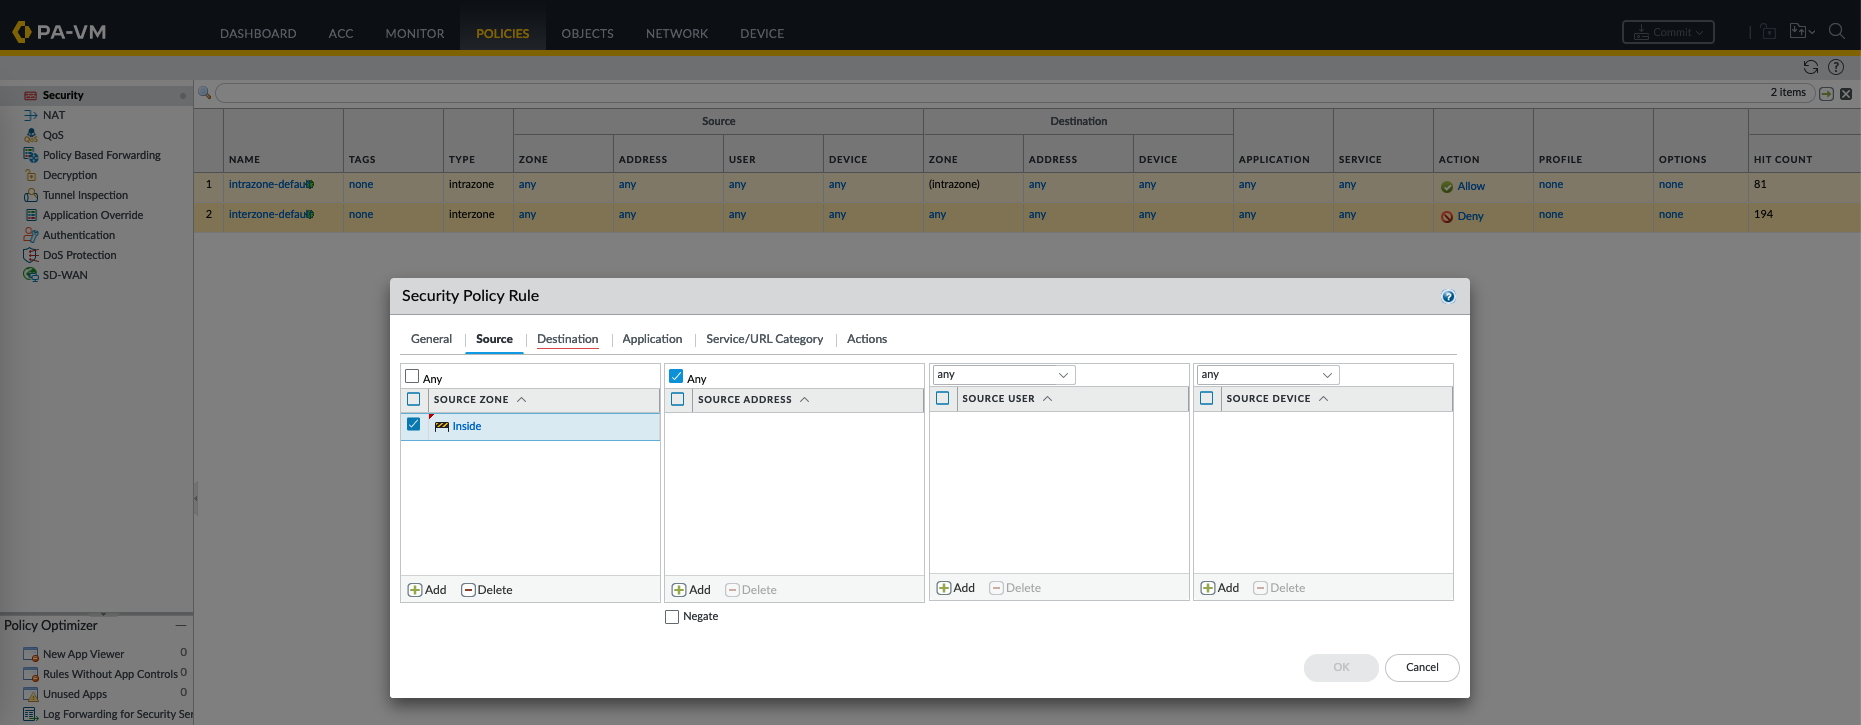Open the Source User any dropdown
The height and width of the screenshot is (725, 1861).
point(1062,375)
